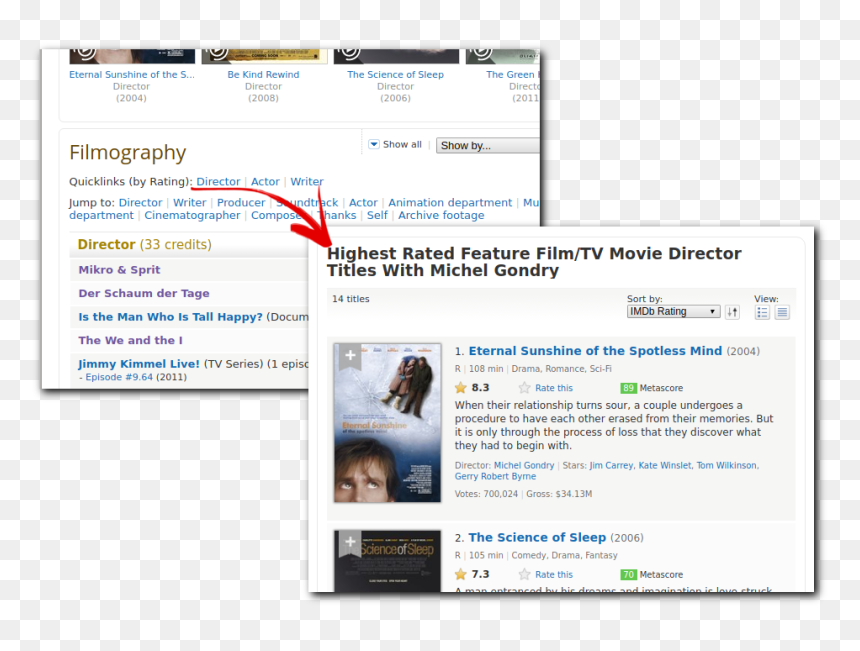Open Actor quicklink by rating
860x651 pixels.
coord(265,182)
